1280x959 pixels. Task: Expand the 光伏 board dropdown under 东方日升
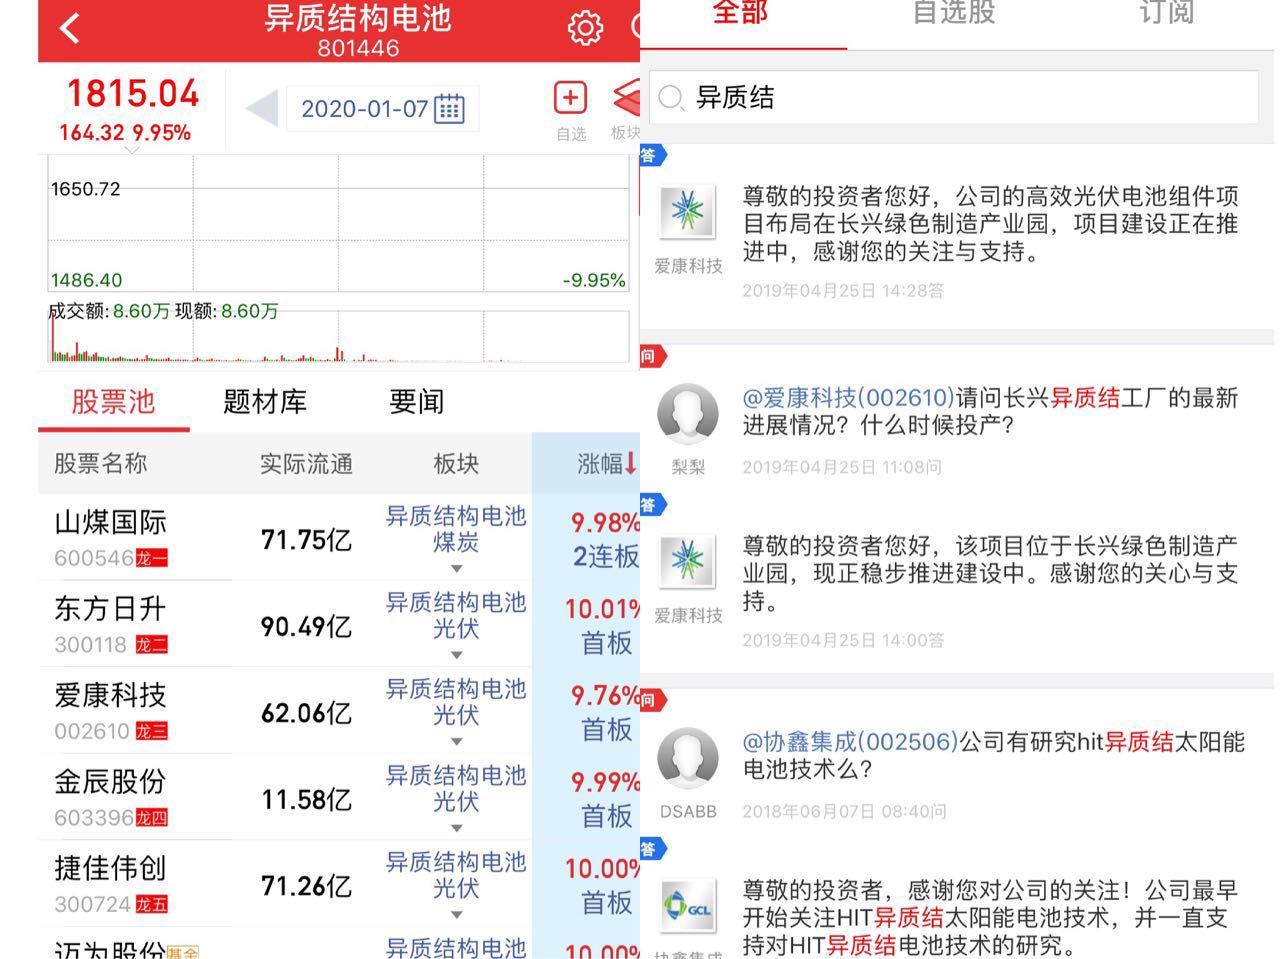(x=456, y=655)
